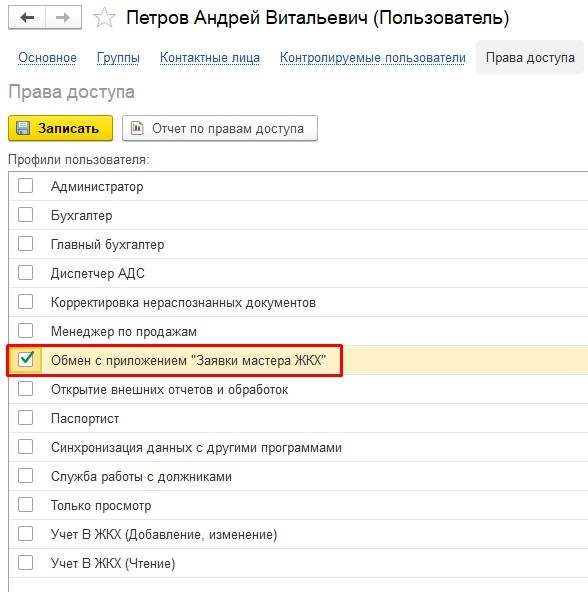Click the forward navigation arrow
This screenshot has width=588, height=592.
tap(63, 17)
